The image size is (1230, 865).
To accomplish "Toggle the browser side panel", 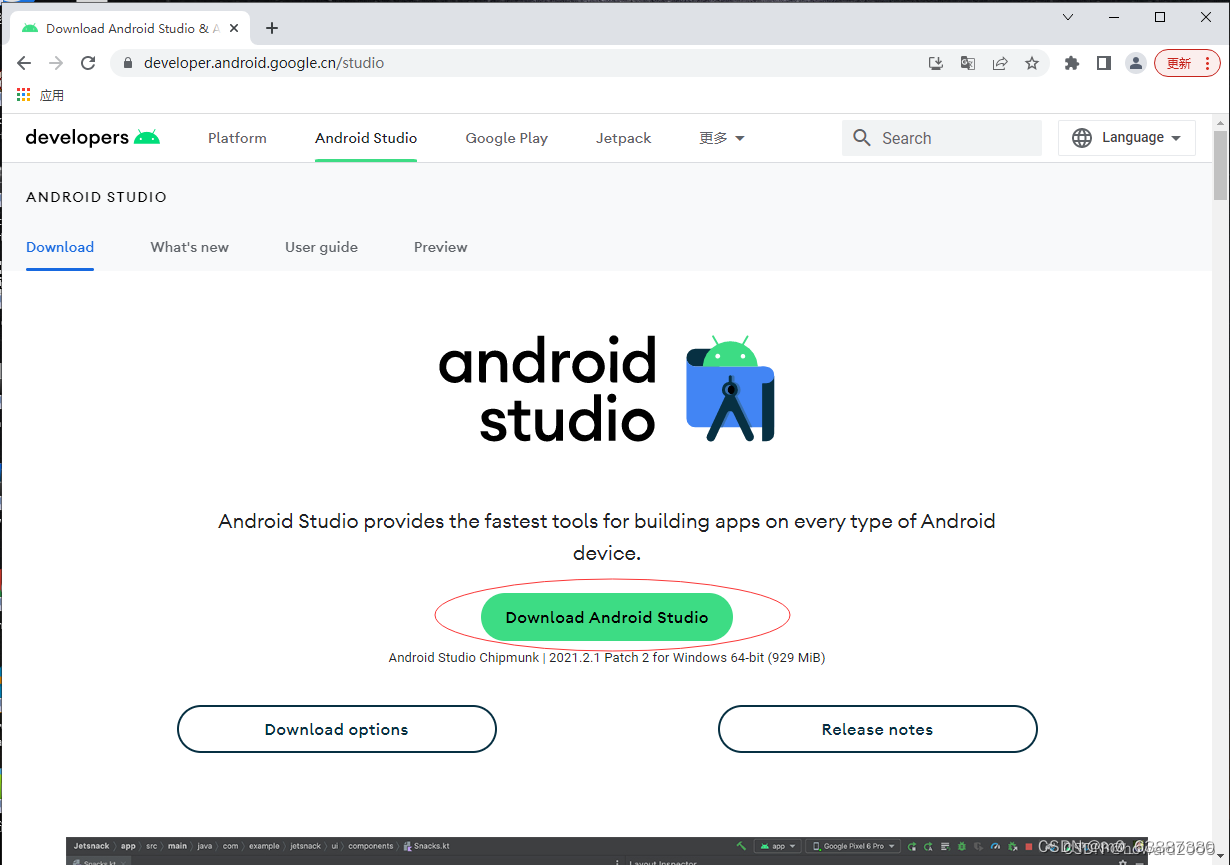I will coord(1104,63).
